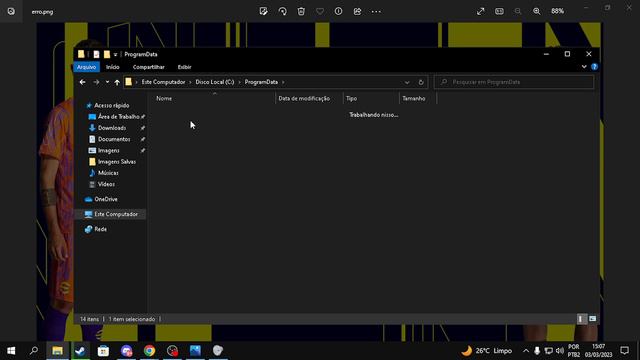Click the filmstrip view icon
Image resolution: width=640 pixels, height=360 pixels.
pyautogui.click(x=499, y=11)
